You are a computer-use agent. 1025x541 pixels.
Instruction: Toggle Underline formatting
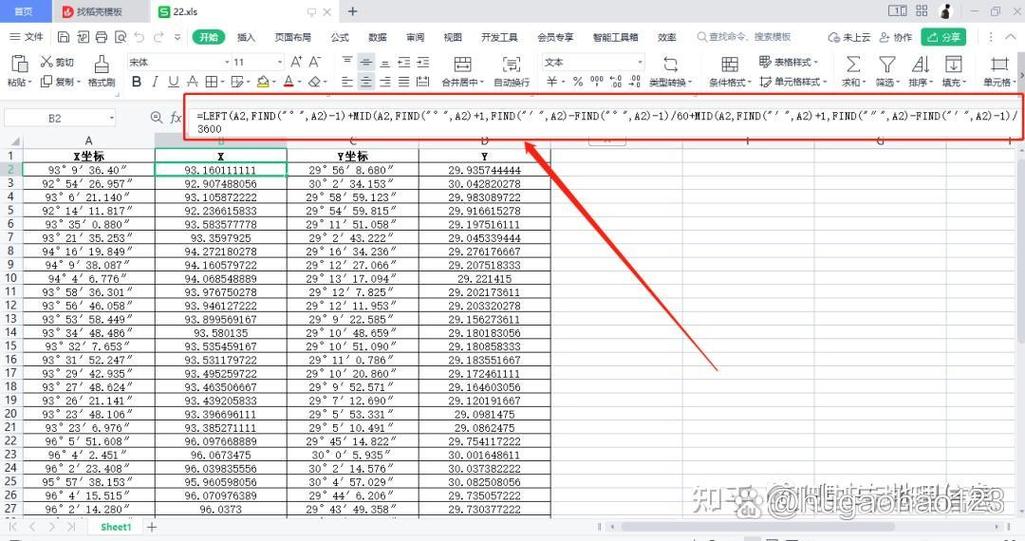click(x=173, y=82)
